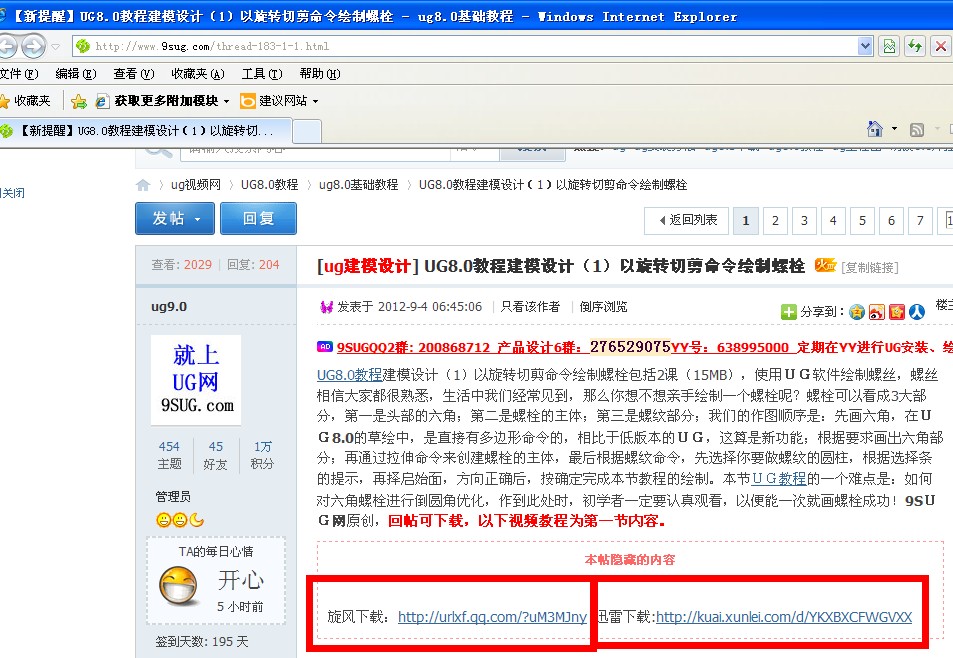Viewport: 953px width, 658px height.
Task: Open the 旋风下载 urlxf.qq.com link
Action: pyautogui.click(x=492, y=617)
